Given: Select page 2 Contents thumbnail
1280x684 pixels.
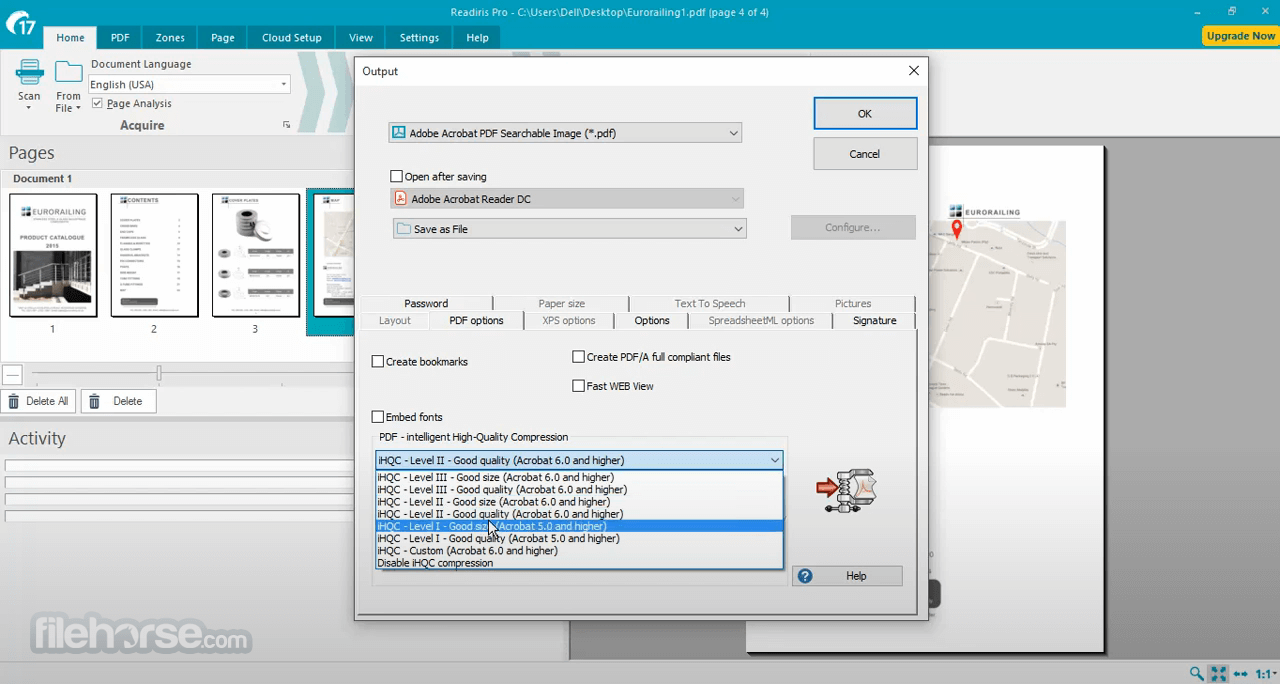Looking at the screenshot, I should tap(154, 255).
